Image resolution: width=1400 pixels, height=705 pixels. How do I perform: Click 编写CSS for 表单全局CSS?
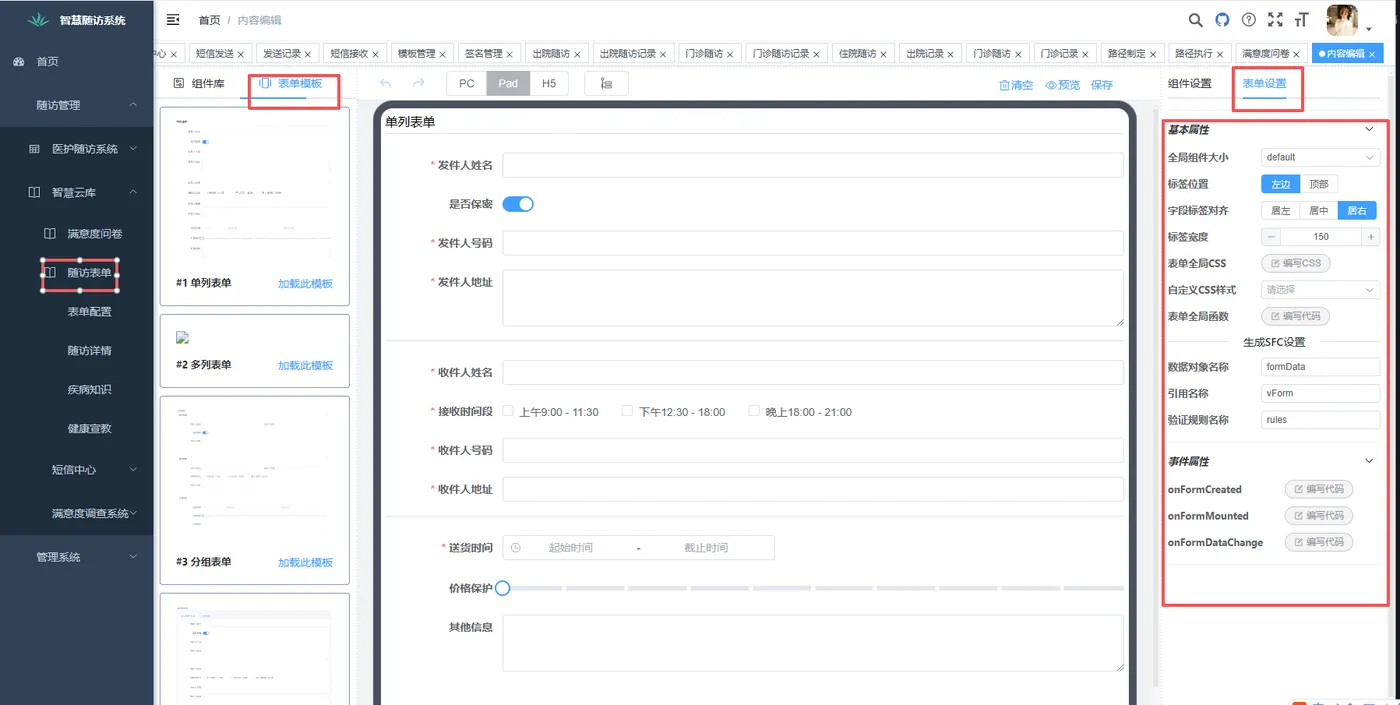tap(1296, 264)
